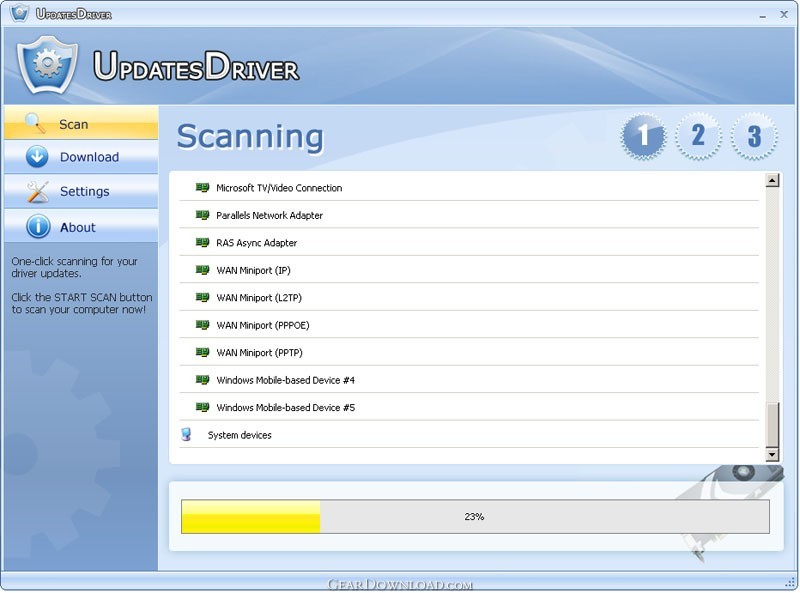The height and width of the screenshot is (593, 800).
Task: Select Windows Mobile-based Device #4 text
Action: coord(286,380)
